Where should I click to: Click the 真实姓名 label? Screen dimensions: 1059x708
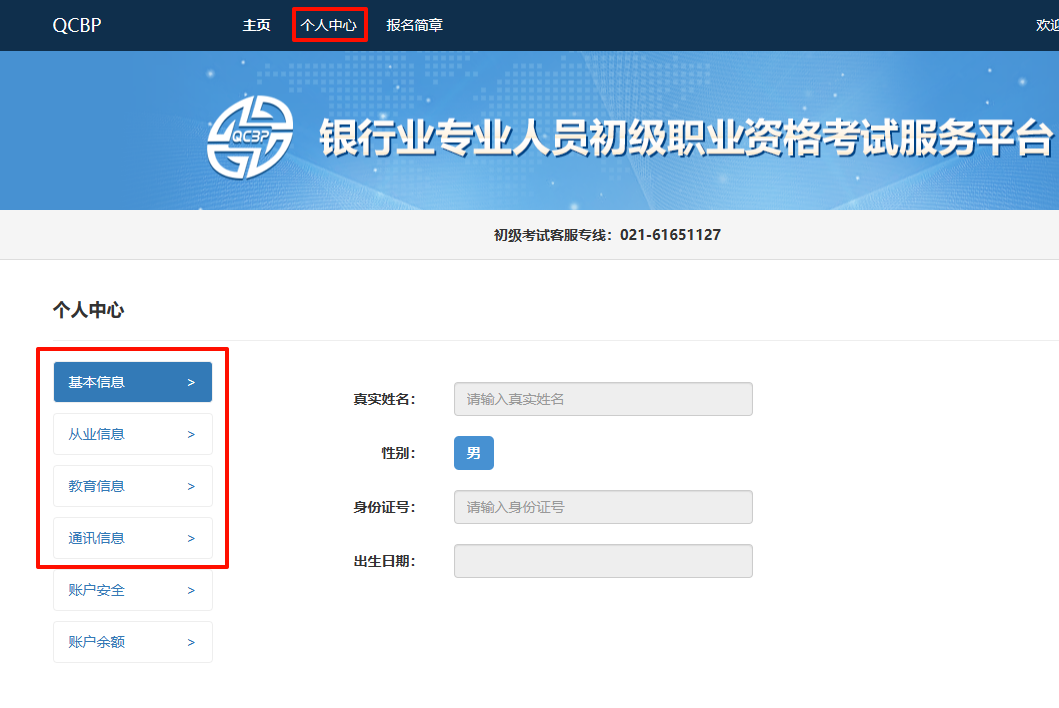(384, 399)
